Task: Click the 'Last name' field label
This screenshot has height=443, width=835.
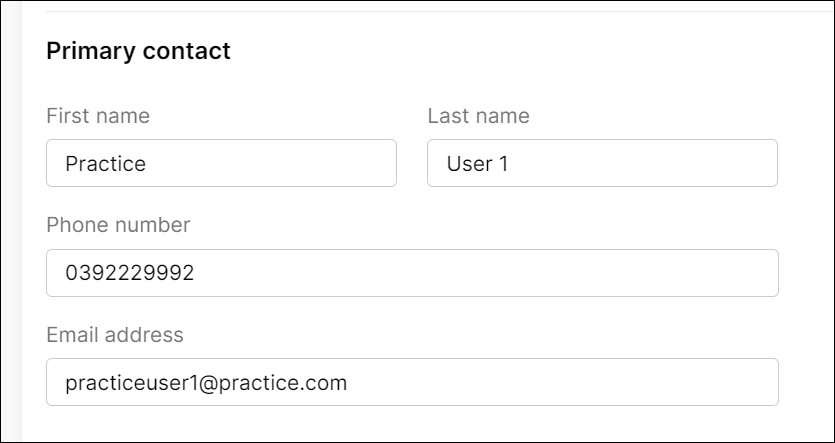Action: click(x=478, y=116)
